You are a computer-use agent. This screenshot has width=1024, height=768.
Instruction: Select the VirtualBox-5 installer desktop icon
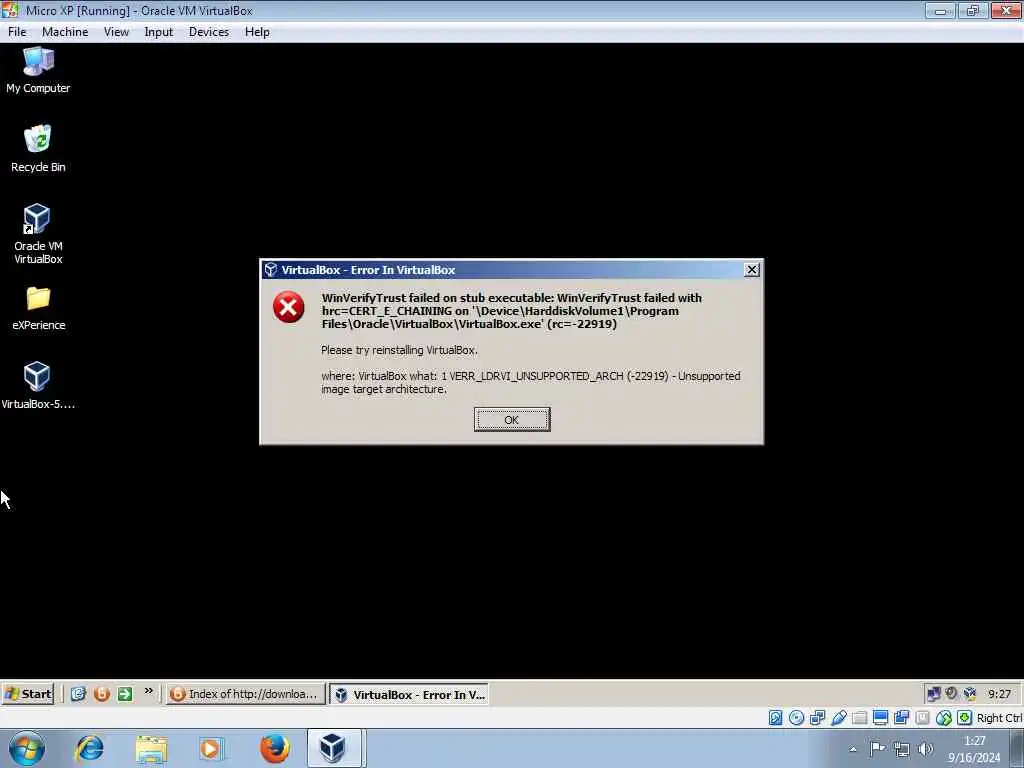point(38,385)
